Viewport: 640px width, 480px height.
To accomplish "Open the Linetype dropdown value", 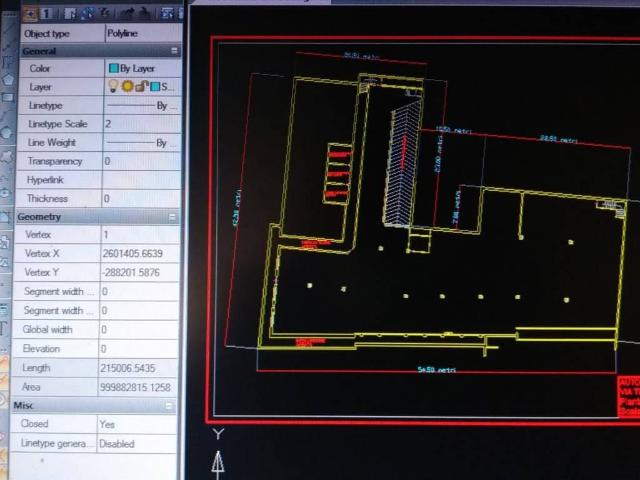I will click(140, 106).
